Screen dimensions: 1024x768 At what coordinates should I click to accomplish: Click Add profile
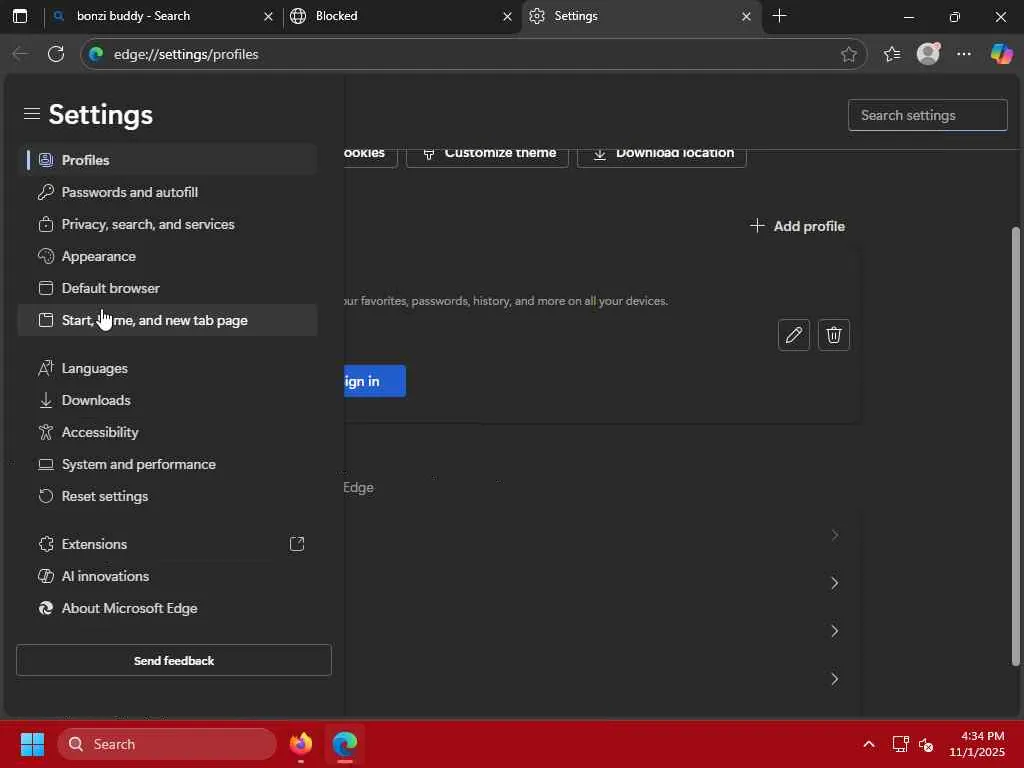797,226
